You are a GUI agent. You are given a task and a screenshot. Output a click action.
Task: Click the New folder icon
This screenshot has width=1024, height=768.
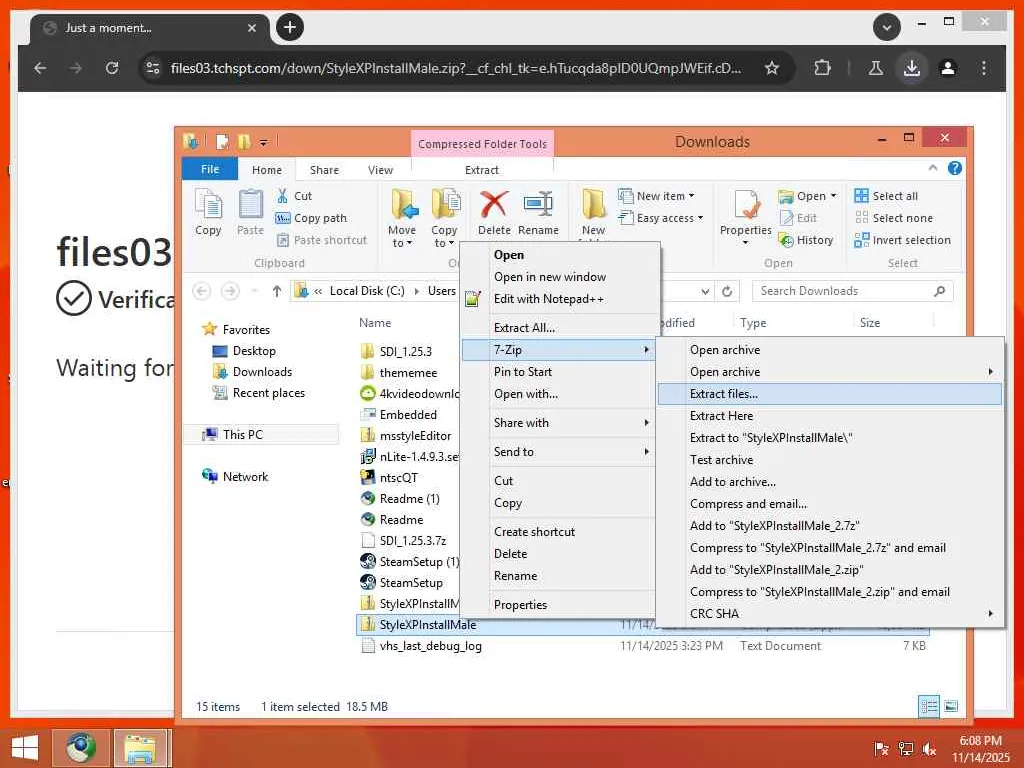(x=594, y=204)
